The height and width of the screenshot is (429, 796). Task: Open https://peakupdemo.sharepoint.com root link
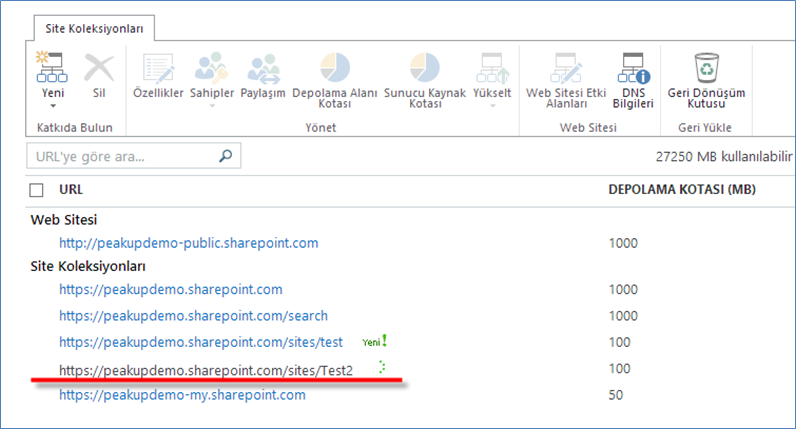pyautogui.click(x=171, y=290)
